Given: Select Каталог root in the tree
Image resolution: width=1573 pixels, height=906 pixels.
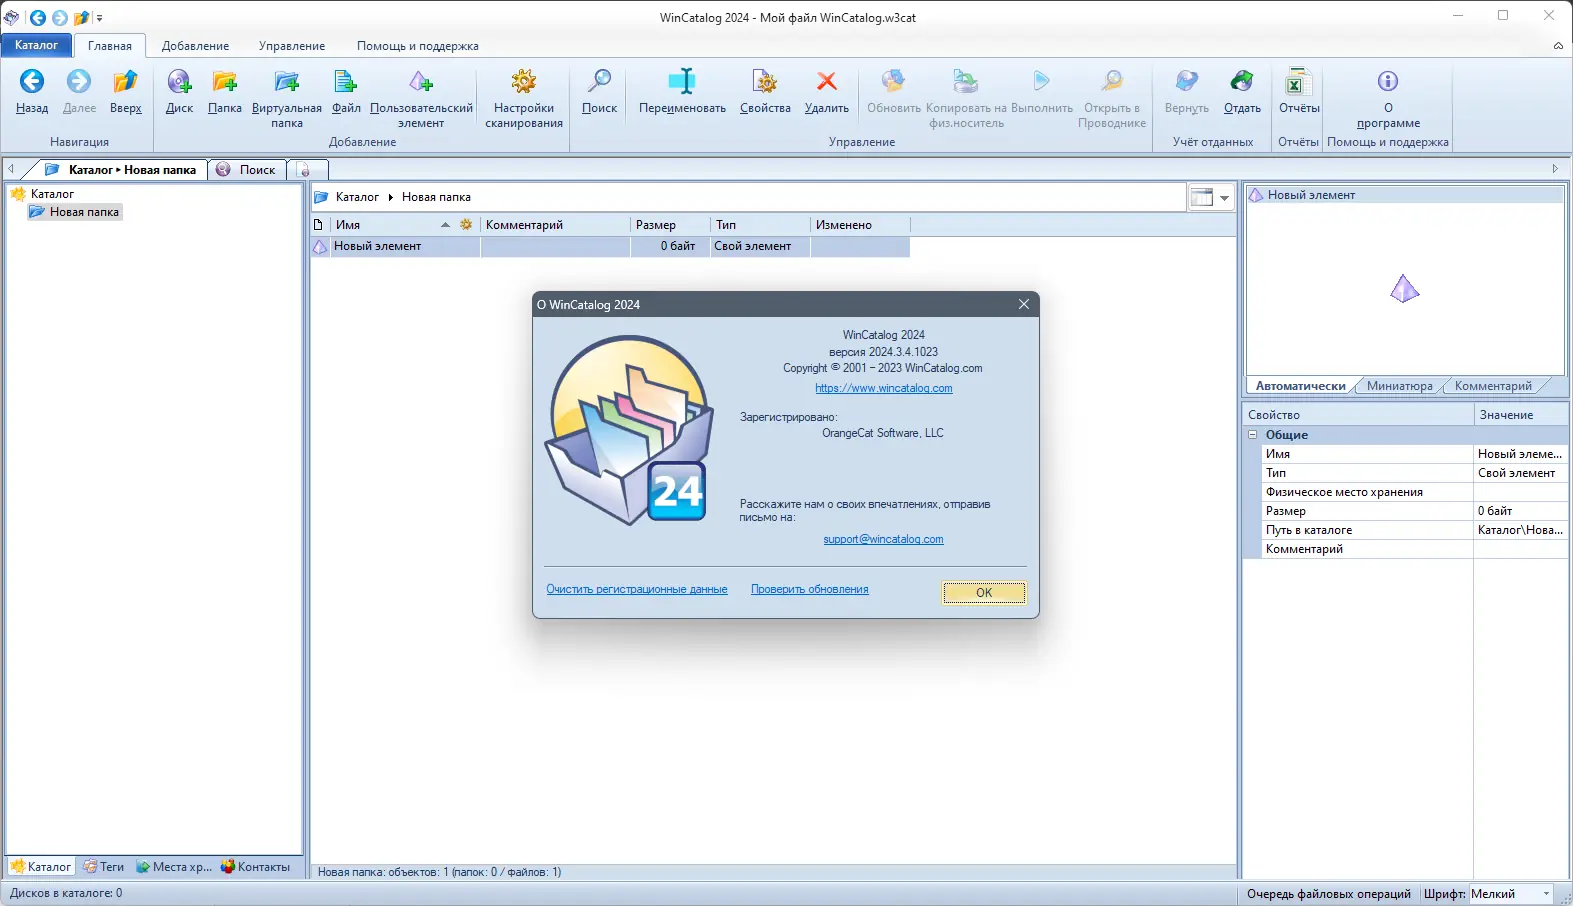Looking at the screenshot, I should (x=52, y=194).
